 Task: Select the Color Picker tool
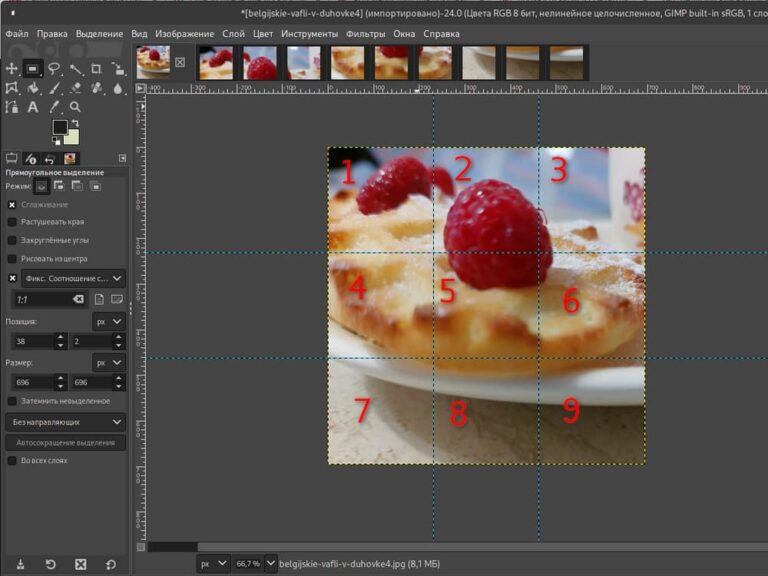point(54,107)
